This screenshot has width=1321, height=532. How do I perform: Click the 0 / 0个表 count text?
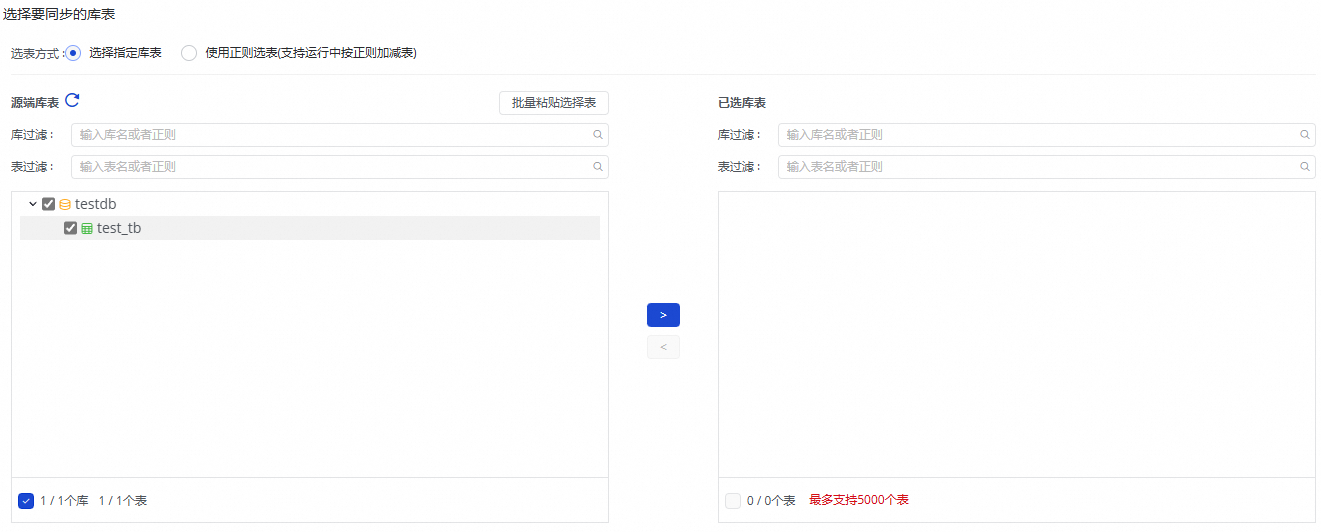tap(771, 500)
